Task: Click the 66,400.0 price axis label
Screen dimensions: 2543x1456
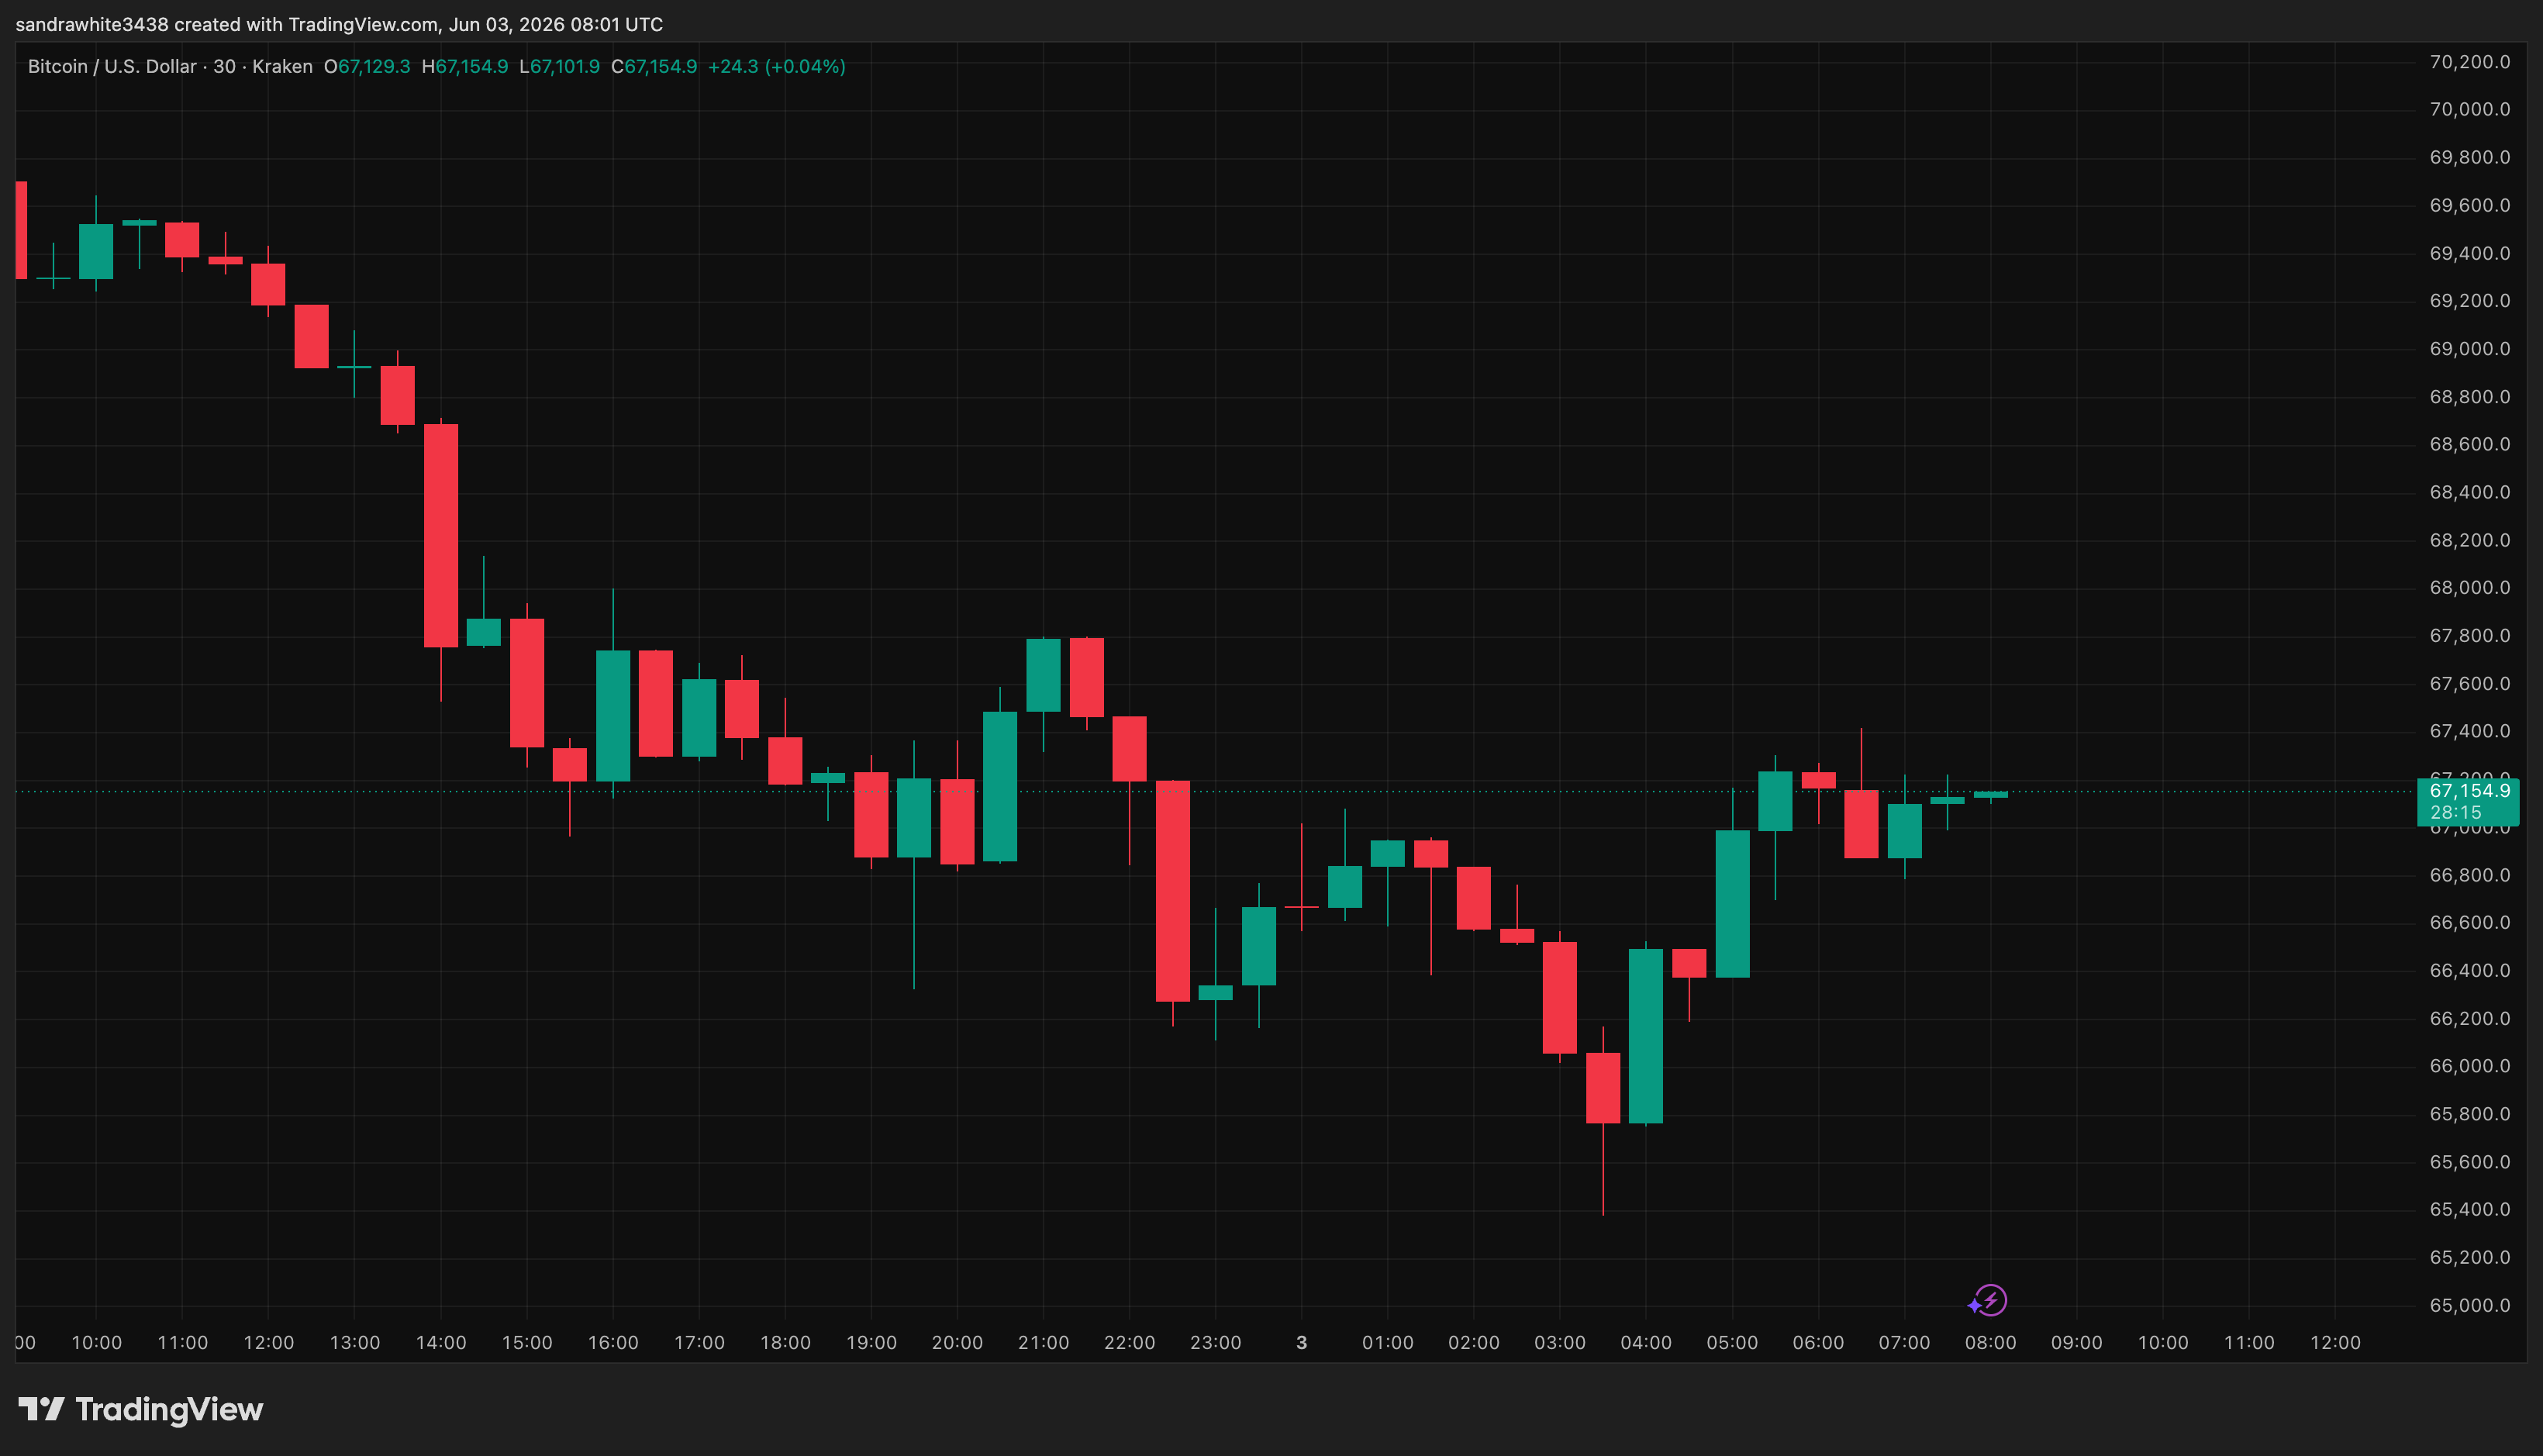Action: 2469,970
